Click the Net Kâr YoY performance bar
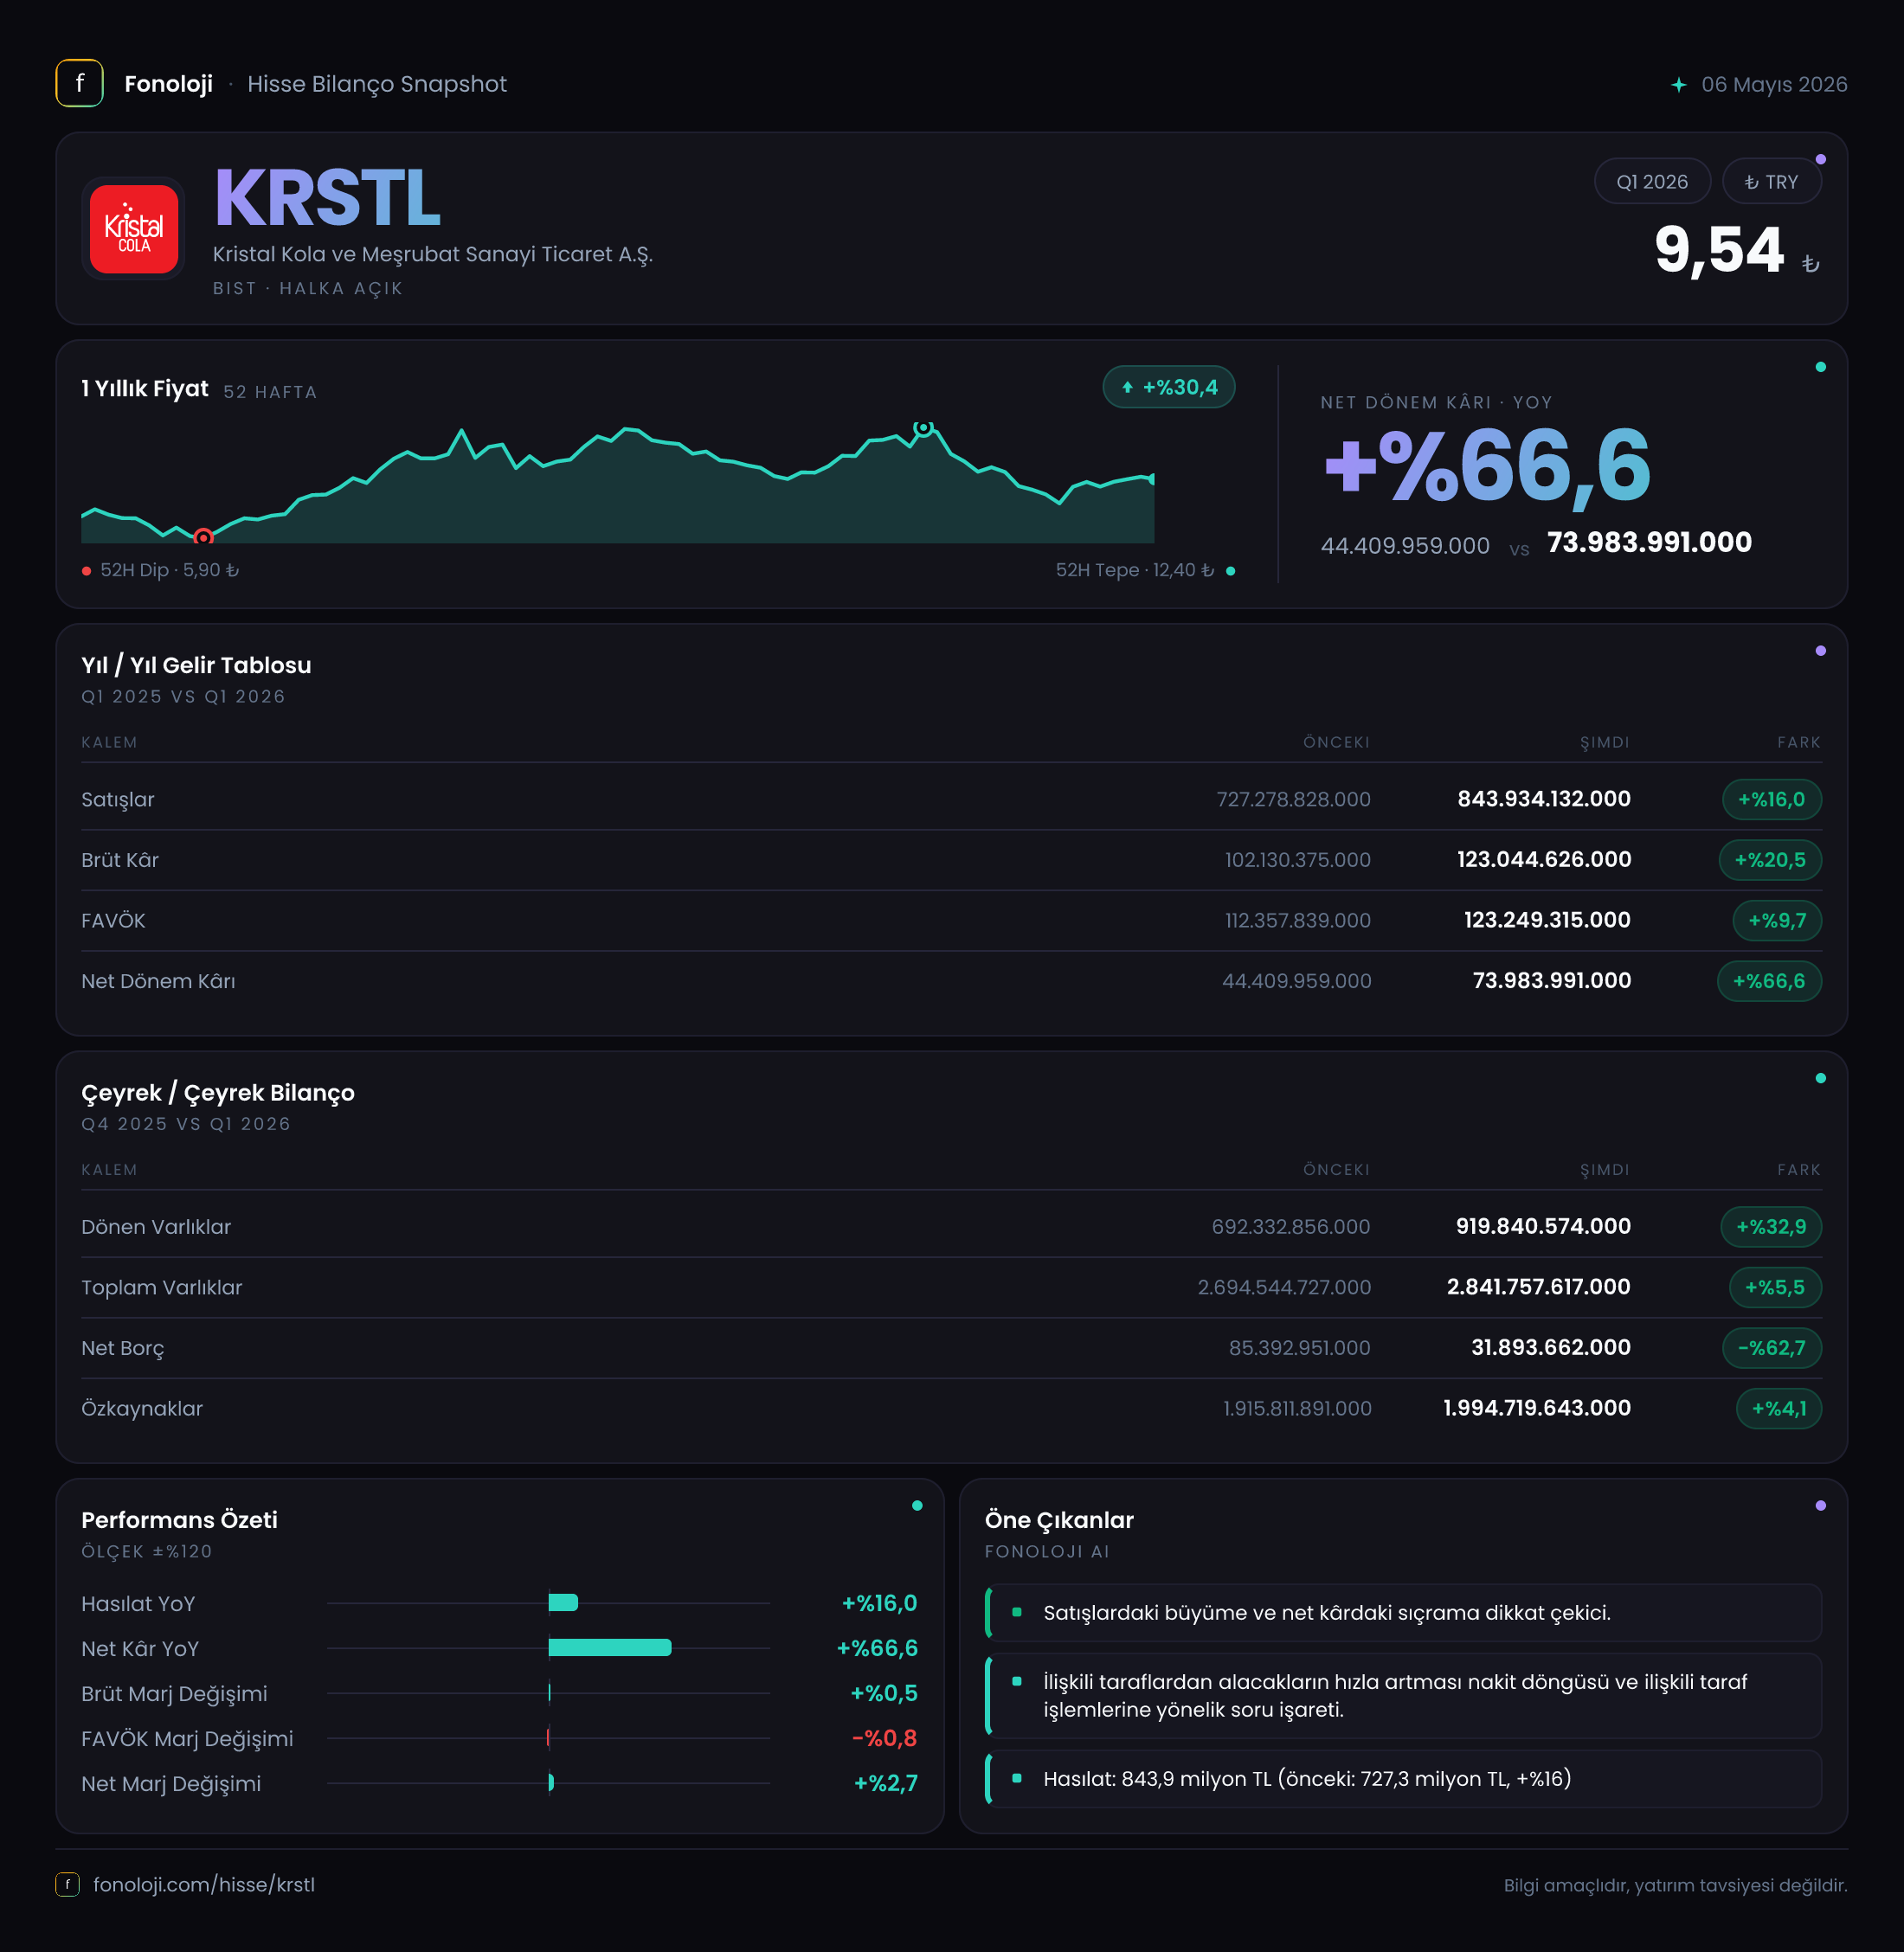The height and width of the screenshot is (1952, 1904). (x=610, y=1648)
